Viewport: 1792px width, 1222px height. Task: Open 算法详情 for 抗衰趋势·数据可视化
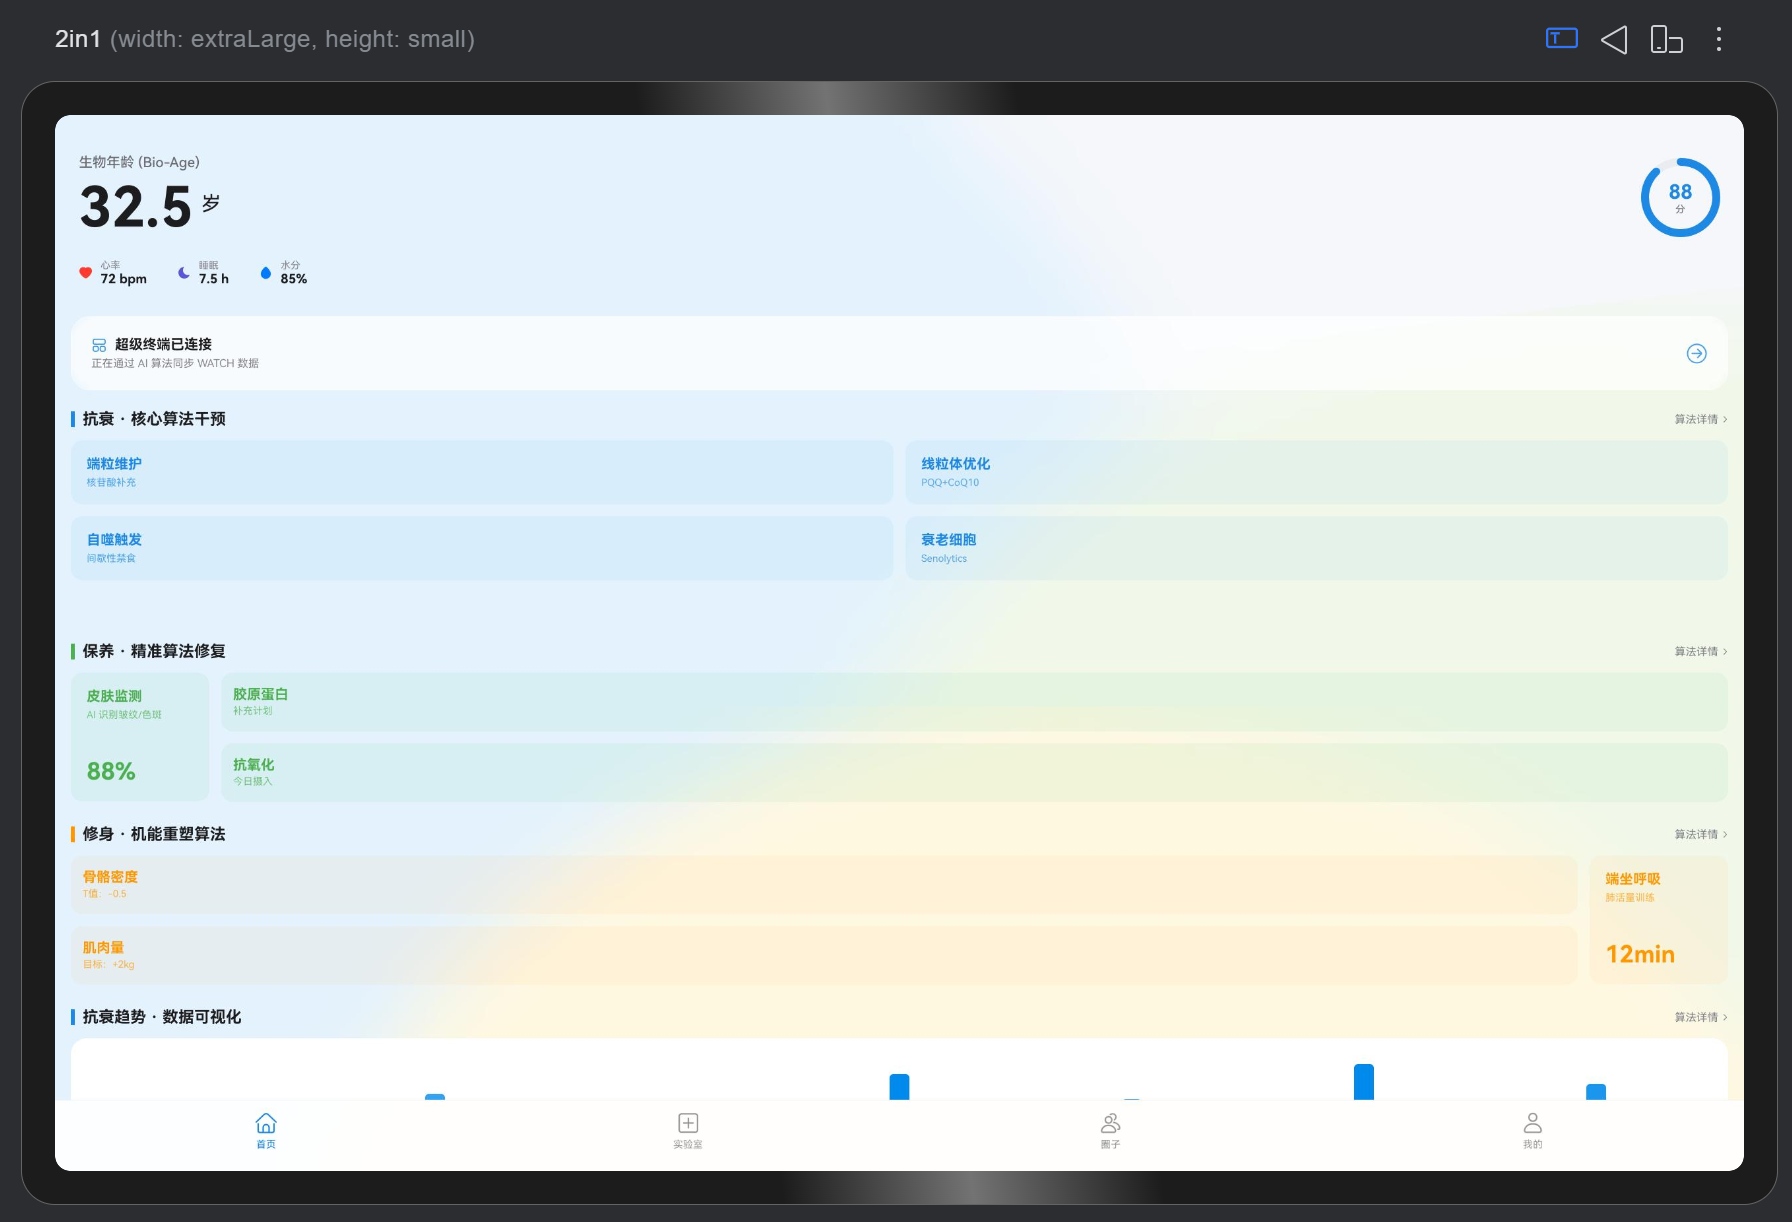pos(1700,1017)
